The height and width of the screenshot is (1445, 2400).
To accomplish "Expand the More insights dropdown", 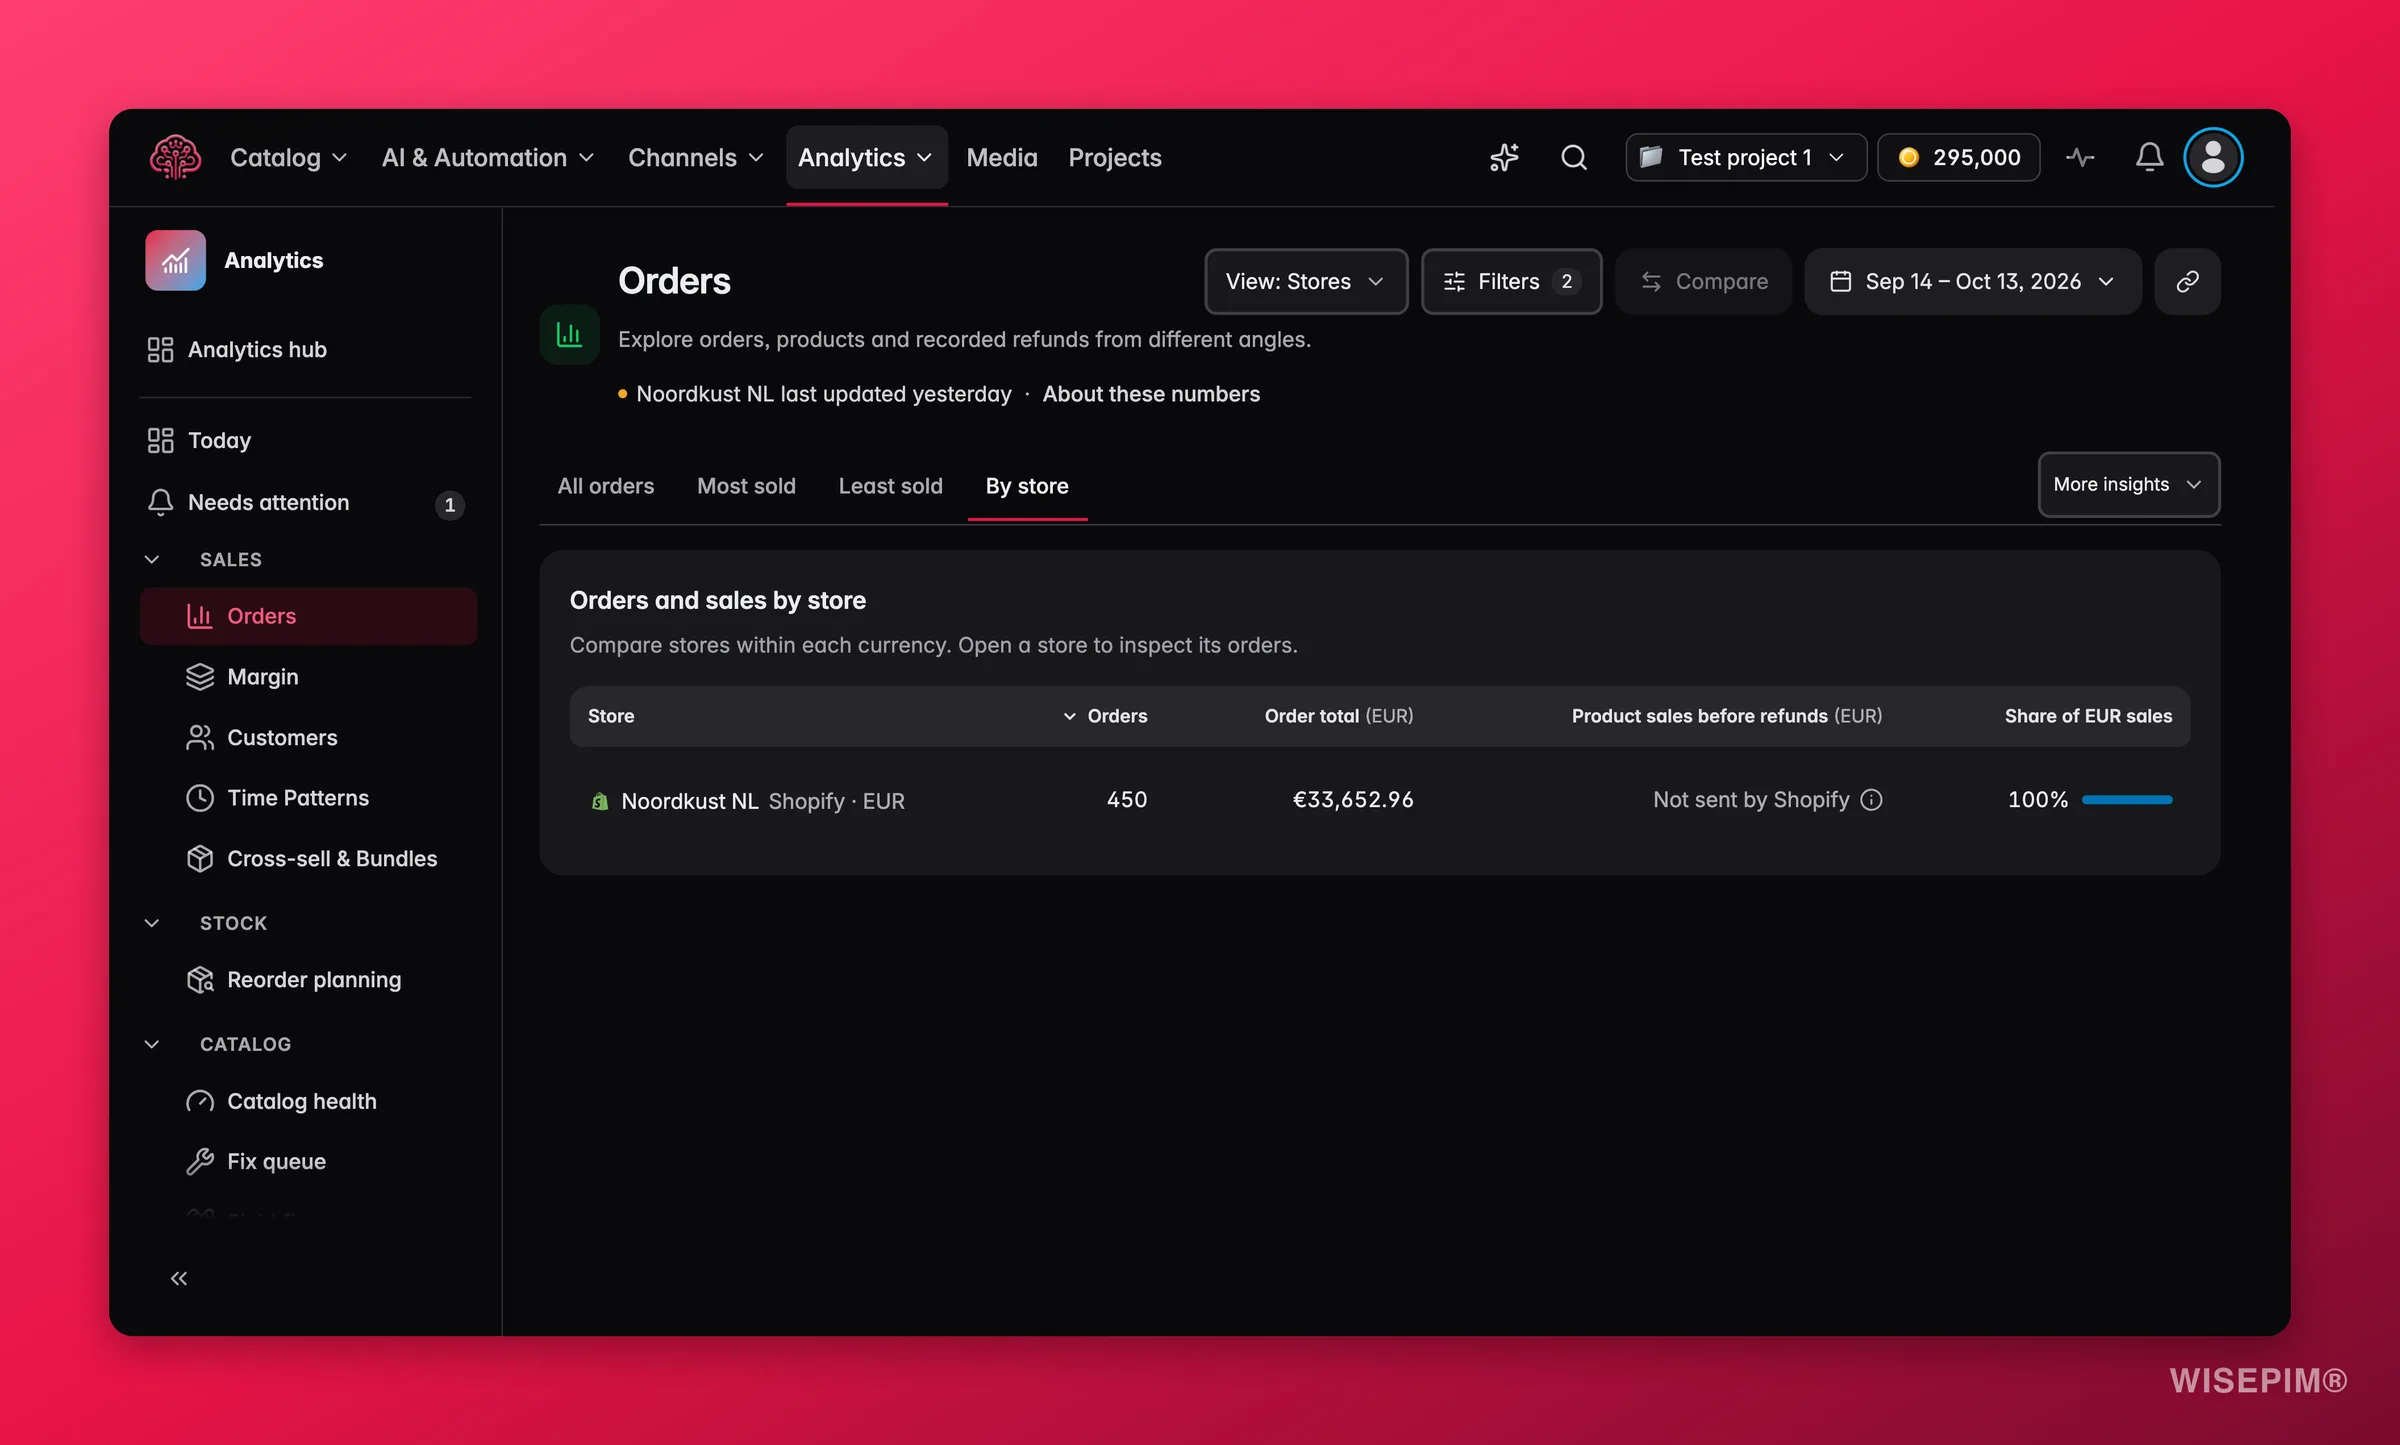I will tap(2128, 484).
